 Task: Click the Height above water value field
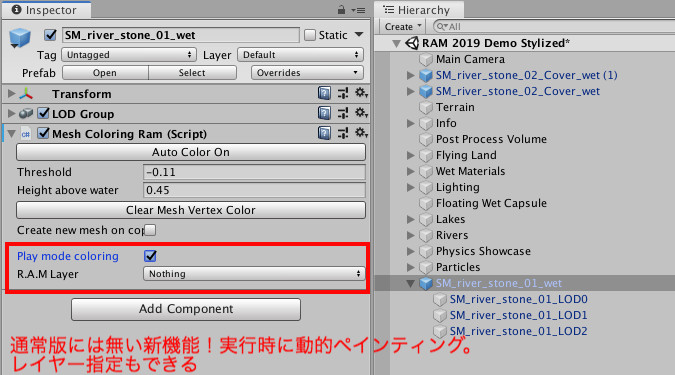(254, 190)
